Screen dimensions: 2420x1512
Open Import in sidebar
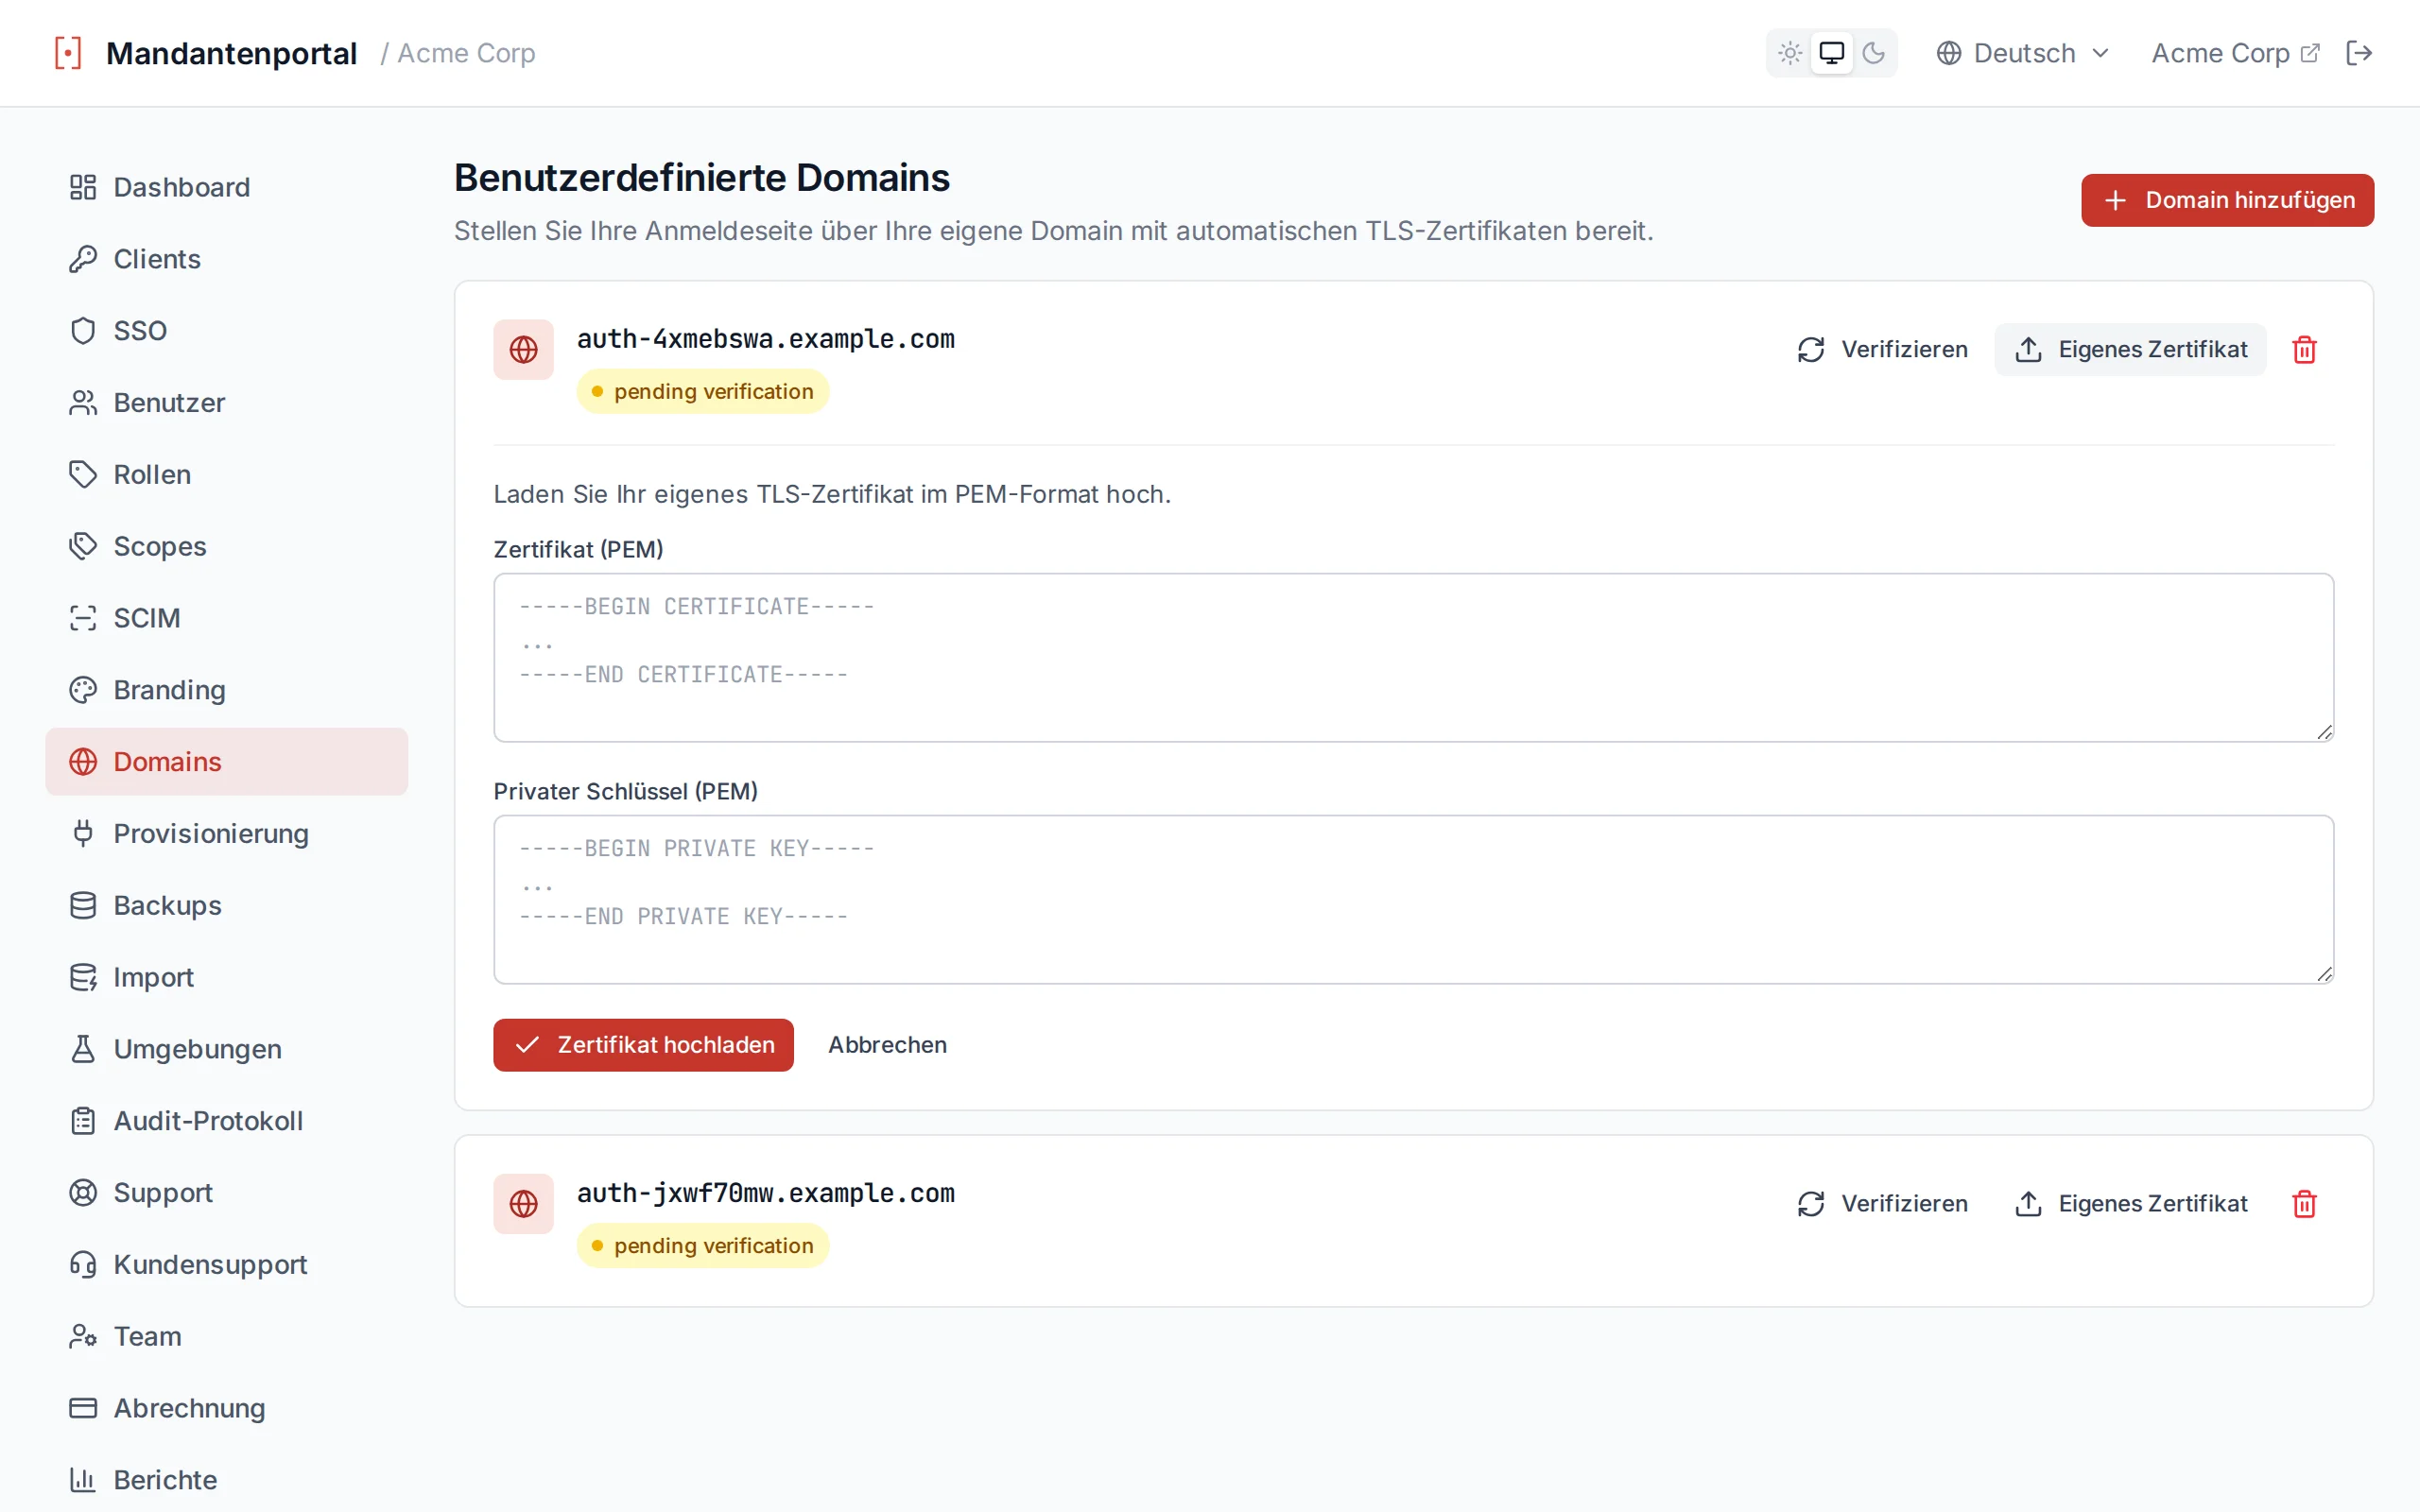[x=227, y=977]
